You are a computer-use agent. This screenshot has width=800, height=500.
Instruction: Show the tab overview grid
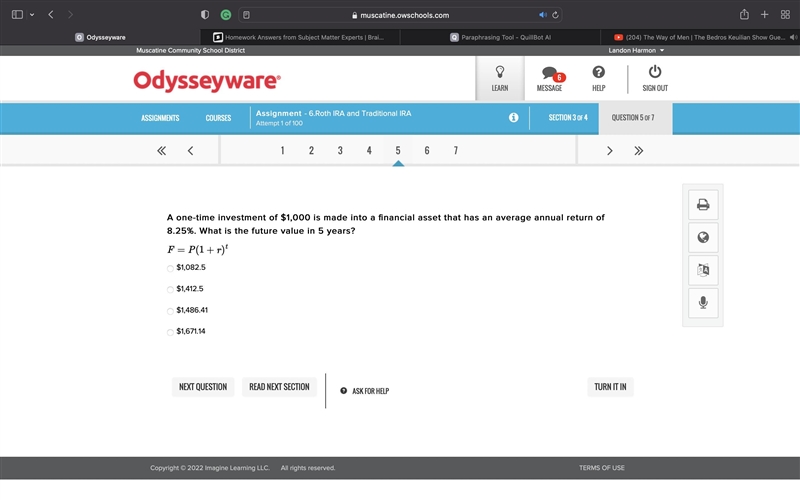(x=785, y=14)
